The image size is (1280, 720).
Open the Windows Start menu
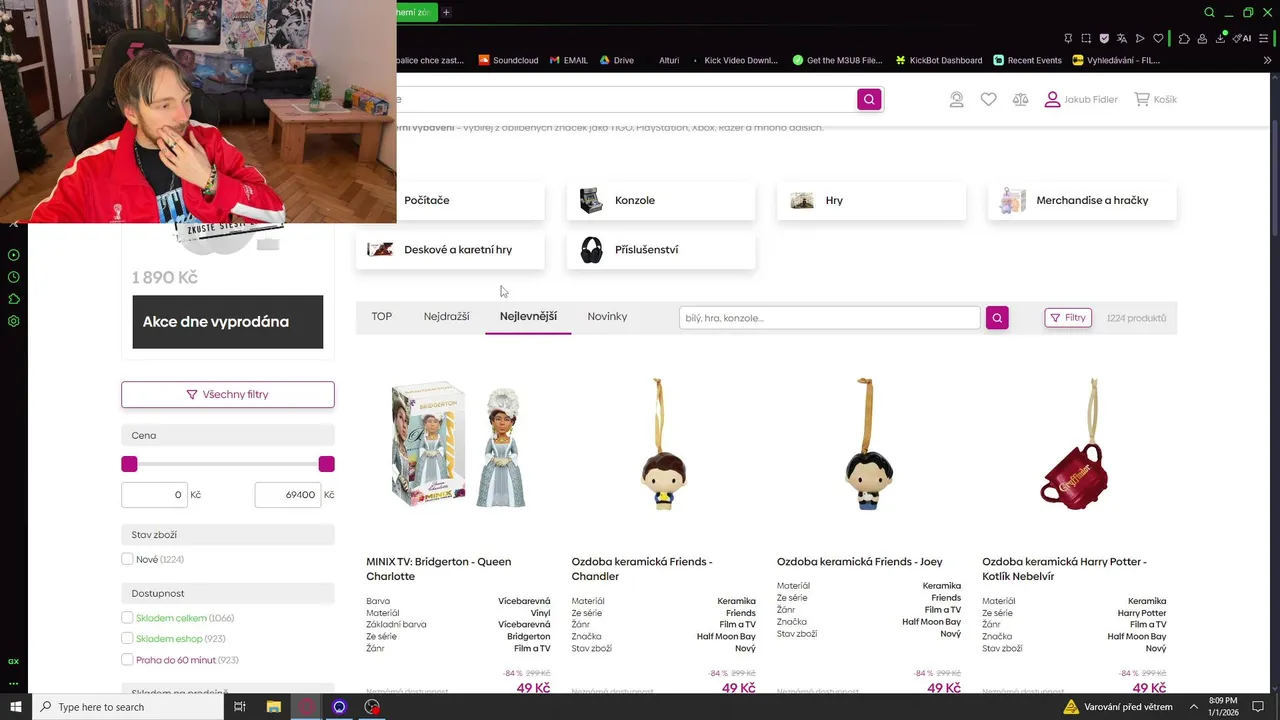15,707
